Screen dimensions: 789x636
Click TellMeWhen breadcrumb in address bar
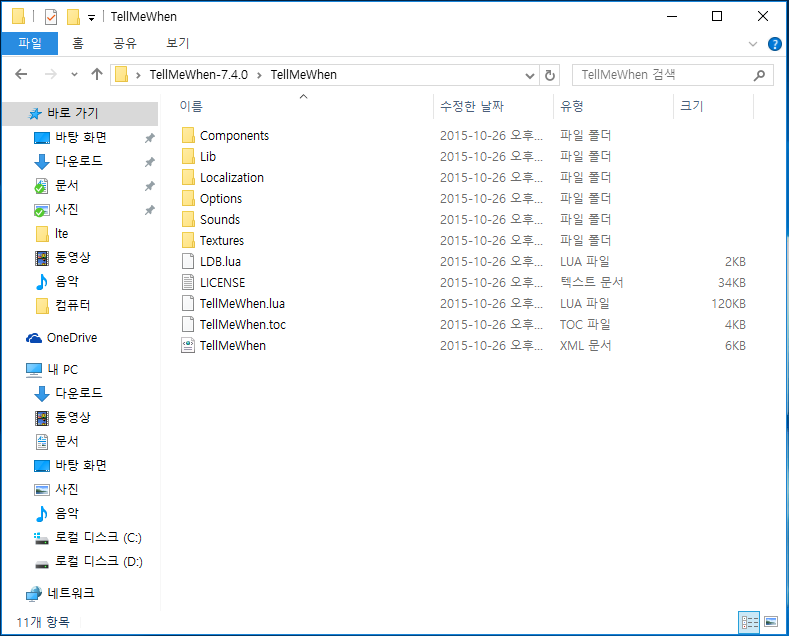(303, 74)
